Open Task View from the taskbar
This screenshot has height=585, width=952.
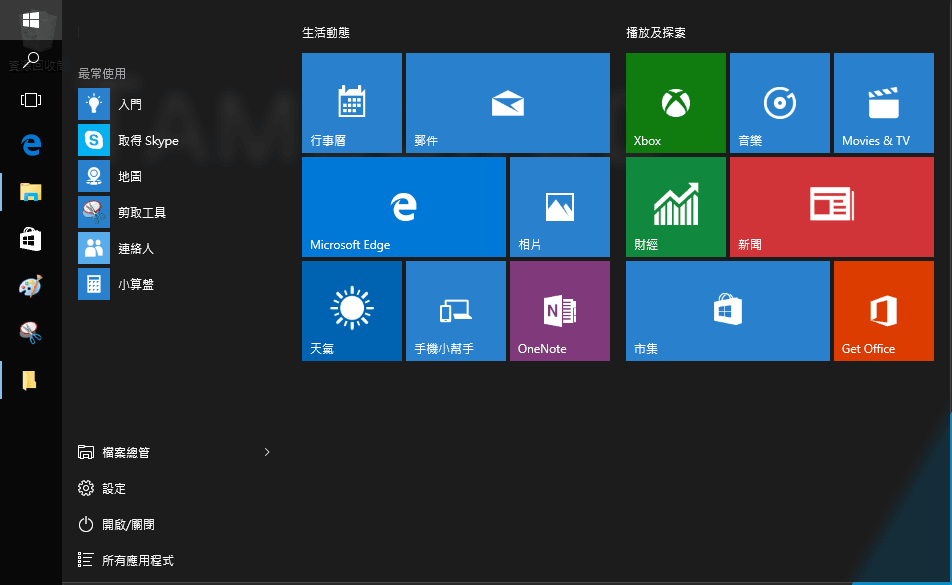pos(30,100)
